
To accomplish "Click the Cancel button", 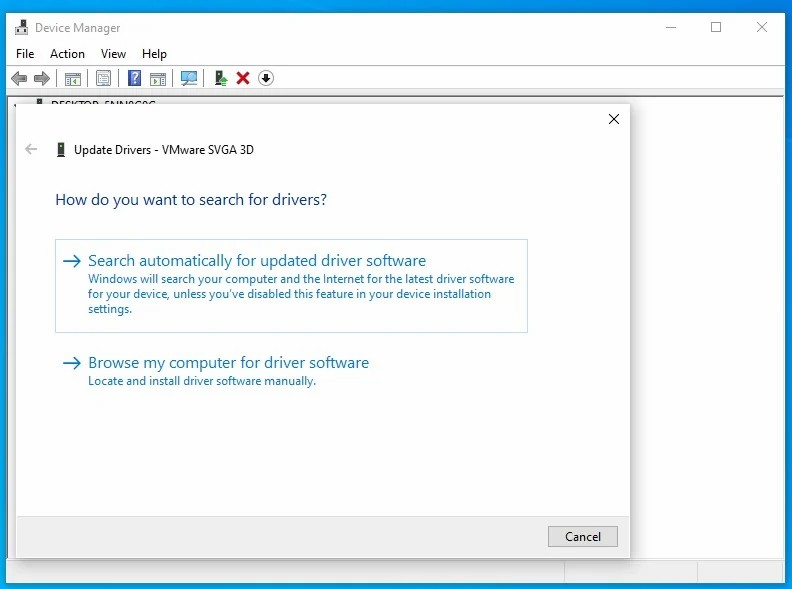I will coord(582,536).
